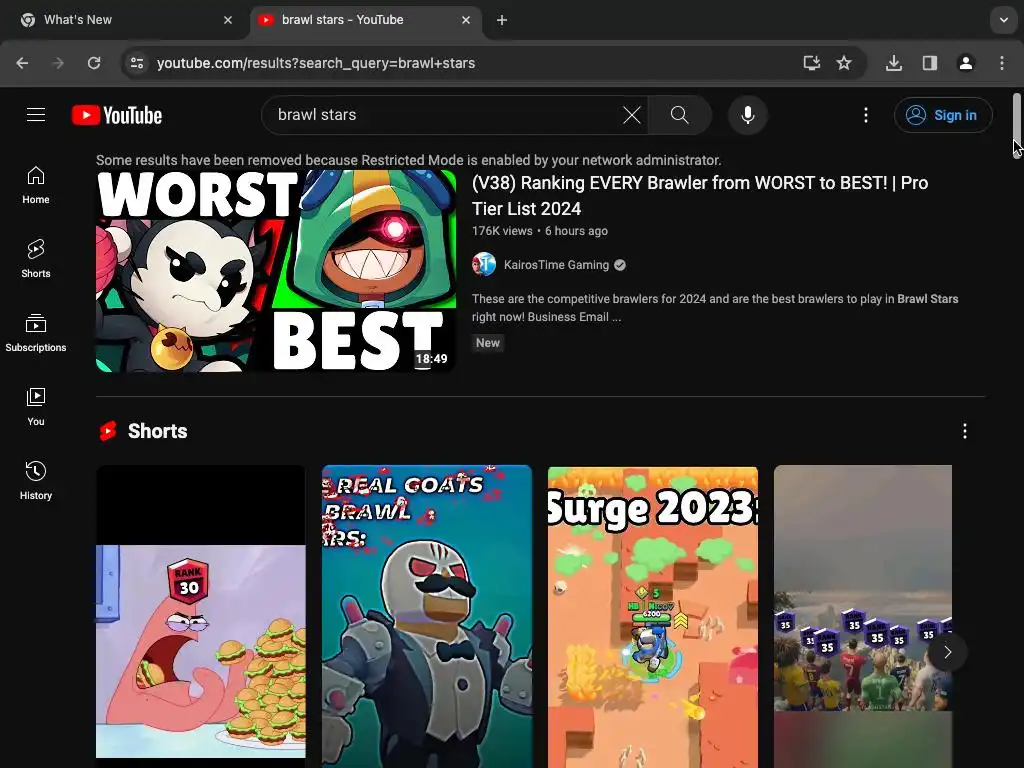The image size is (1024, 768).
Task: Open the WORST to BEST video thumbnail
Action: coord(276,271)
